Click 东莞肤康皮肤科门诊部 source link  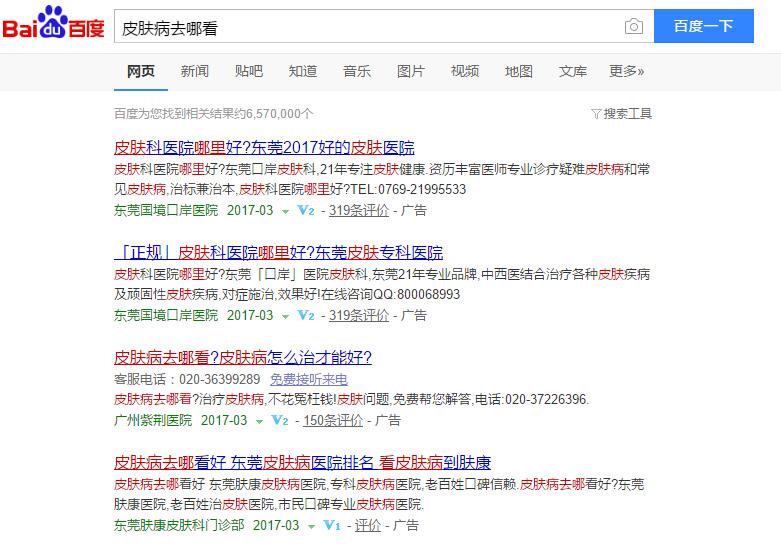[x=179, y=525]
